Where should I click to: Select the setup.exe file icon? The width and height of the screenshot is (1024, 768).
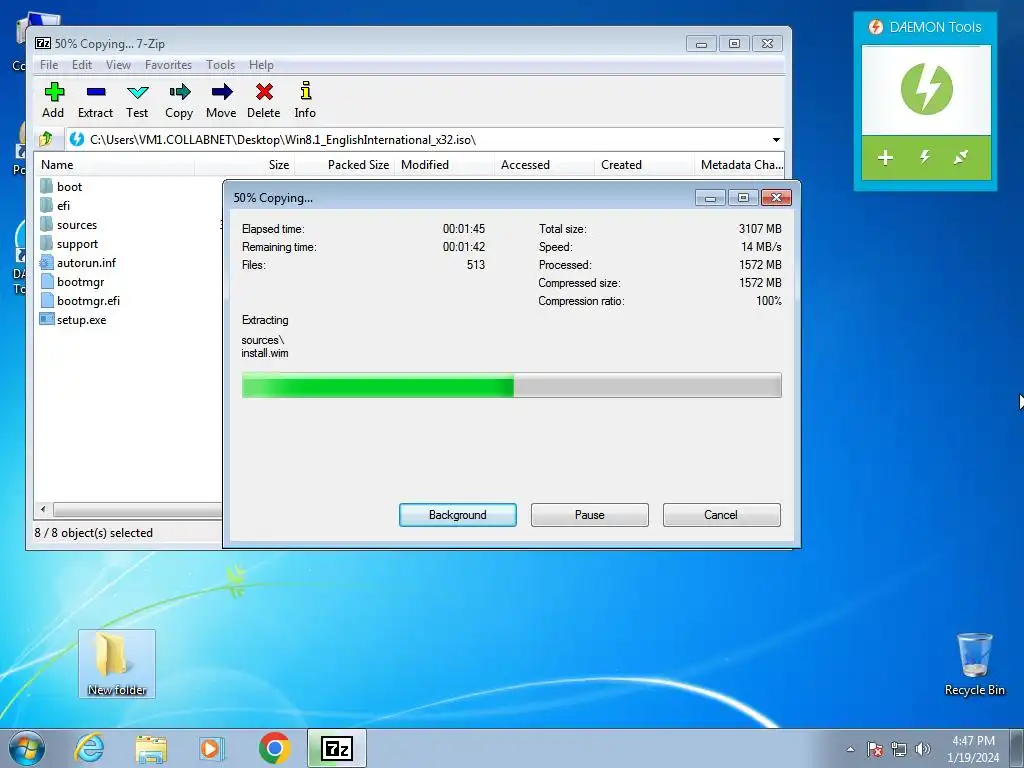coord(46,319)
